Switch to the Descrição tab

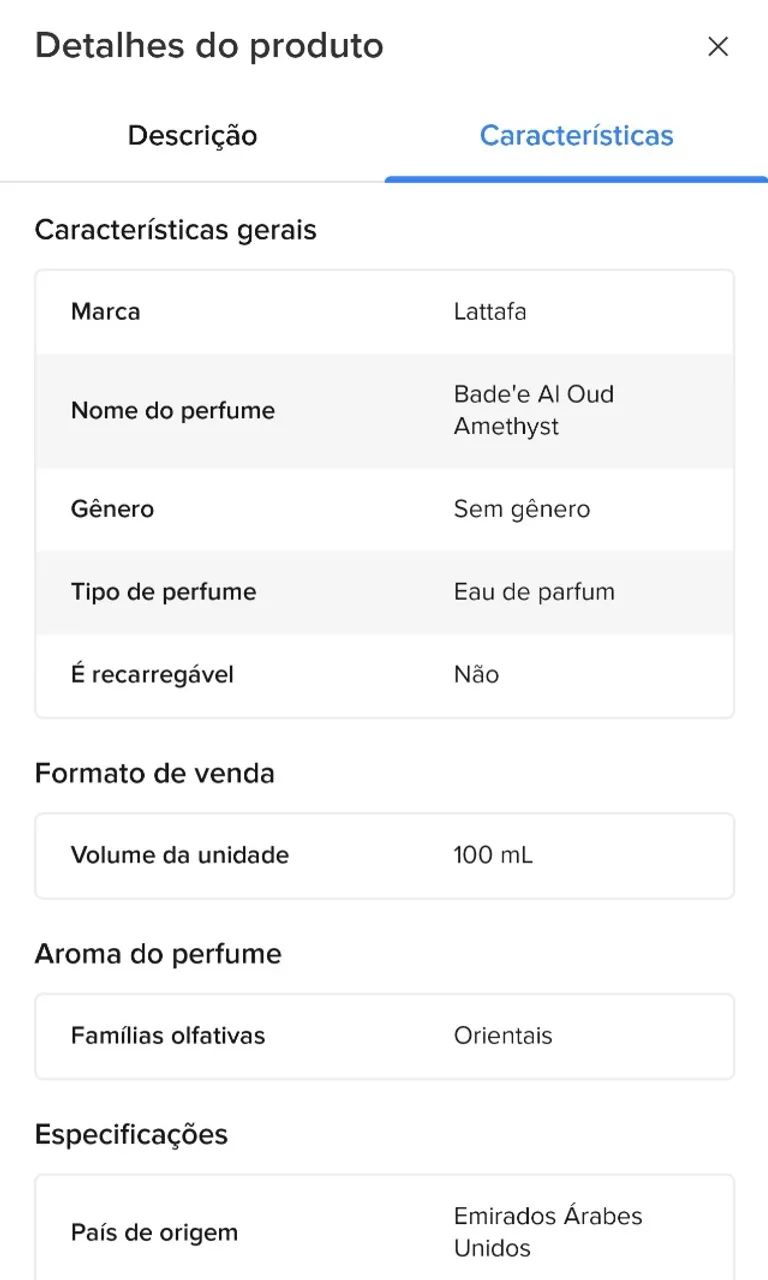pyautogui.click(x=192, y=135)
